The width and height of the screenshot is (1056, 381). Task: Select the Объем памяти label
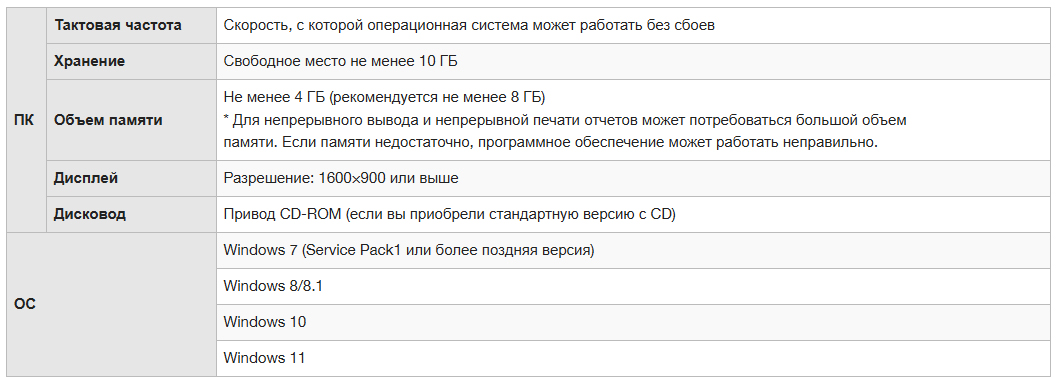click(108, 120)
